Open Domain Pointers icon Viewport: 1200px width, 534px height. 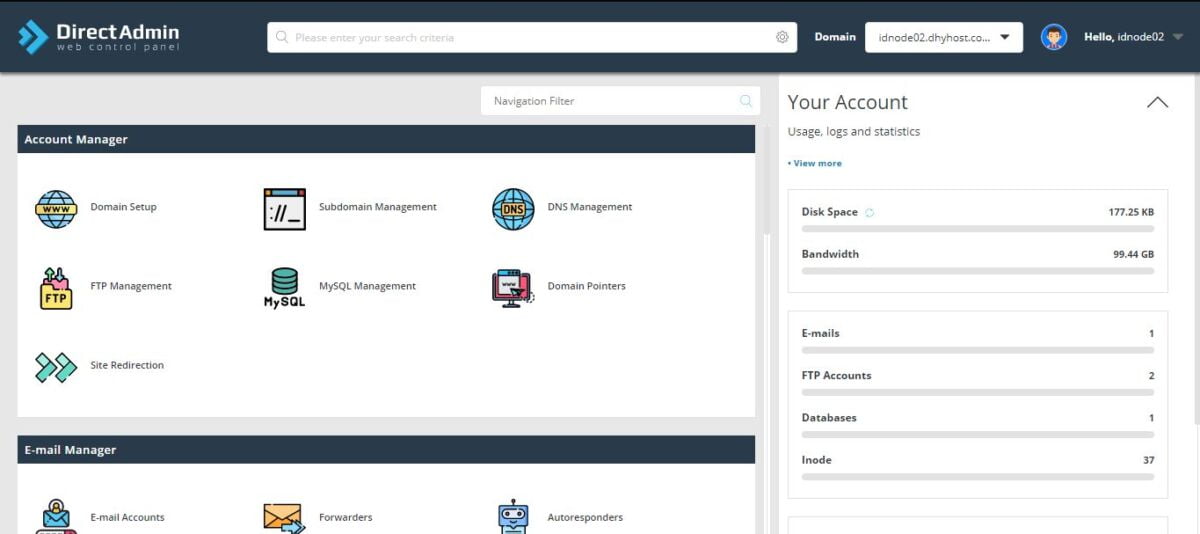pyautogui.click(x=513, y=287)
